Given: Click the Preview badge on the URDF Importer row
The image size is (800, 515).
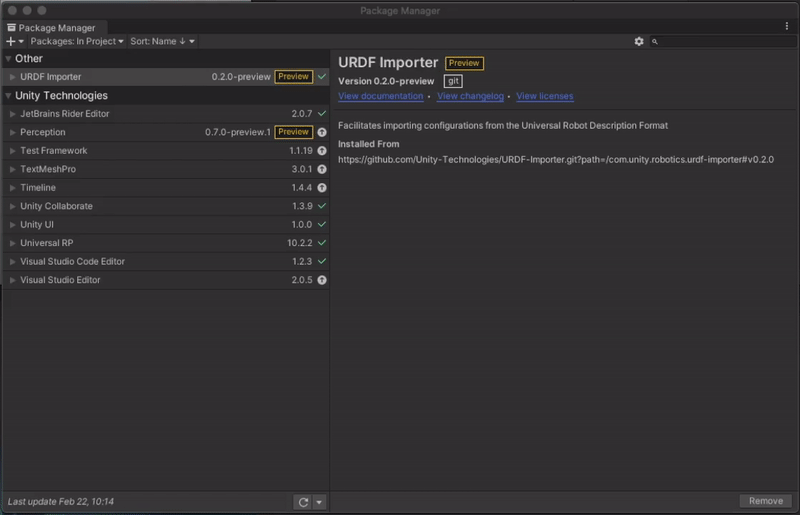Looking at the screenshot, I should [x=293, y=77].
